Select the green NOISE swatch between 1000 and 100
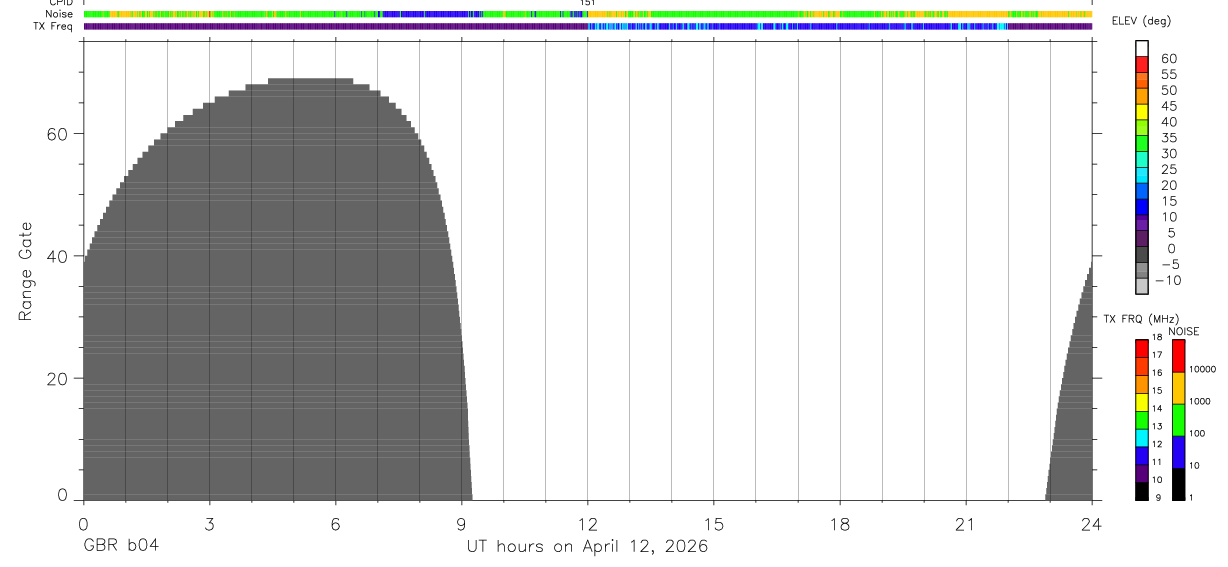 (x=1178, y=420)
